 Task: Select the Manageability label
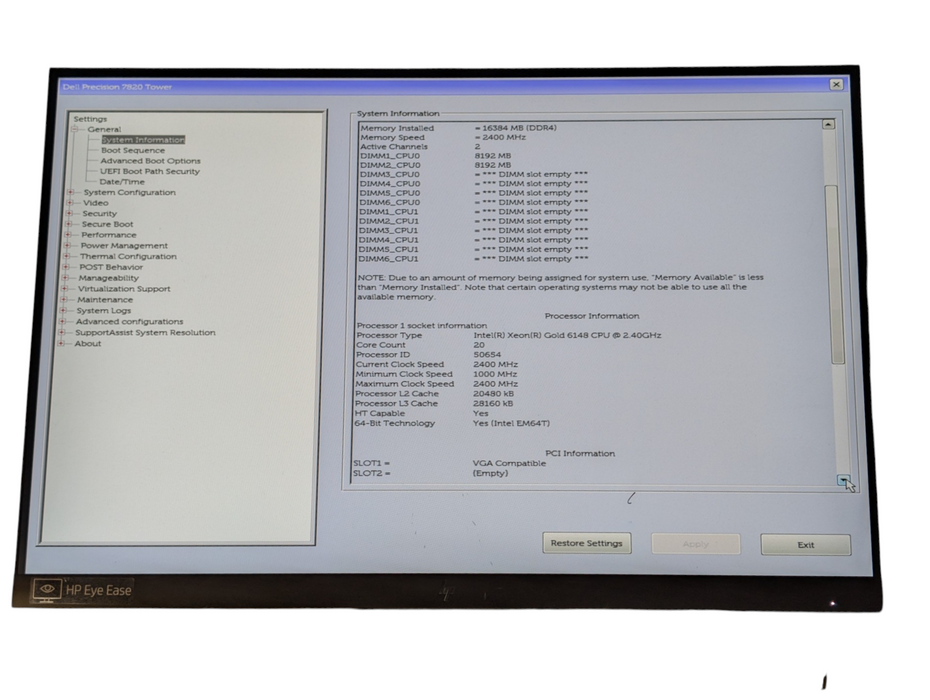[x=109, y=278]
